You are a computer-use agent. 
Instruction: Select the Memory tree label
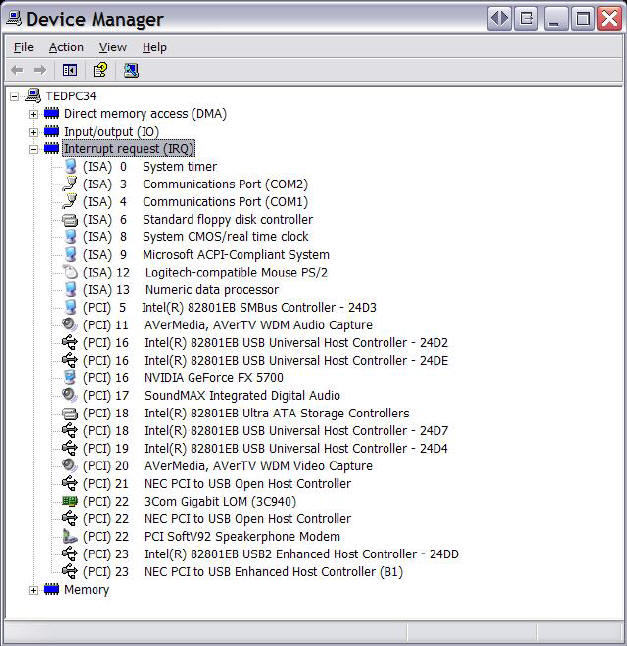tap(87, 590)
